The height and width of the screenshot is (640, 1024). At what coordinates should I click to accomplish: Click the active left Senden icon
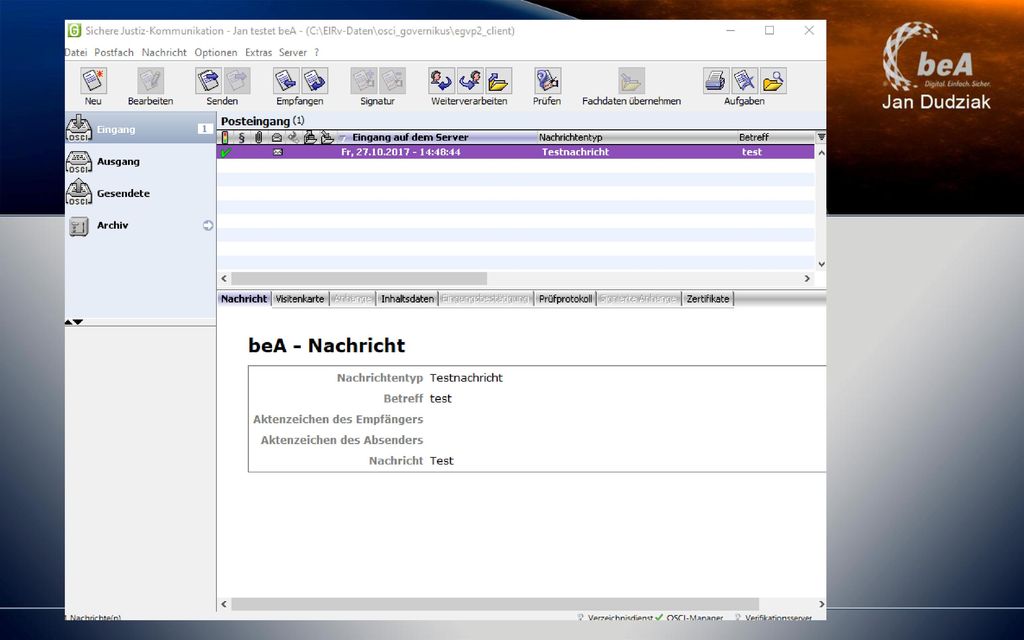click(208, 81)
